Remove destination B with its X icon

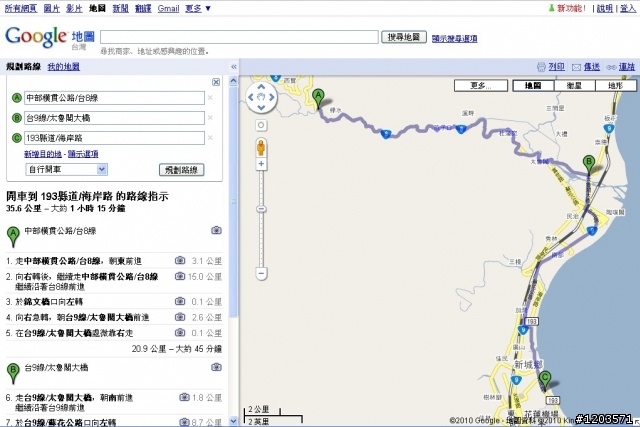tap(210, 118)
